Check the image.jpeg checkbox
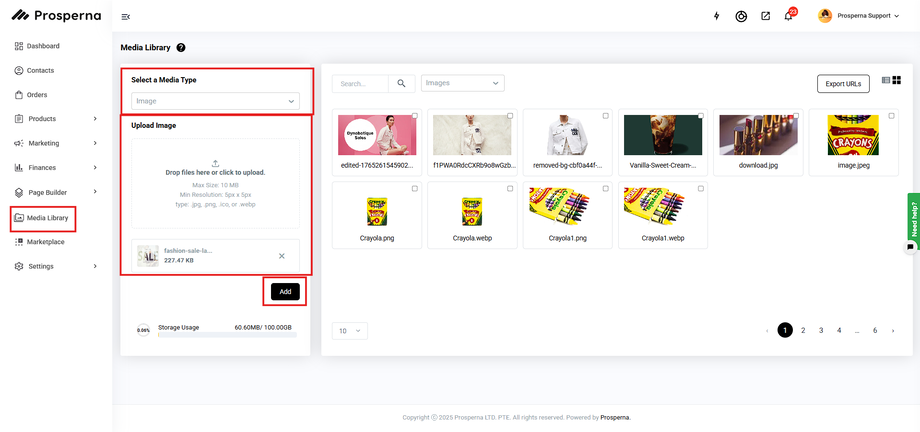This screenshot has width=920, height=432. click(x=891, y=116)
